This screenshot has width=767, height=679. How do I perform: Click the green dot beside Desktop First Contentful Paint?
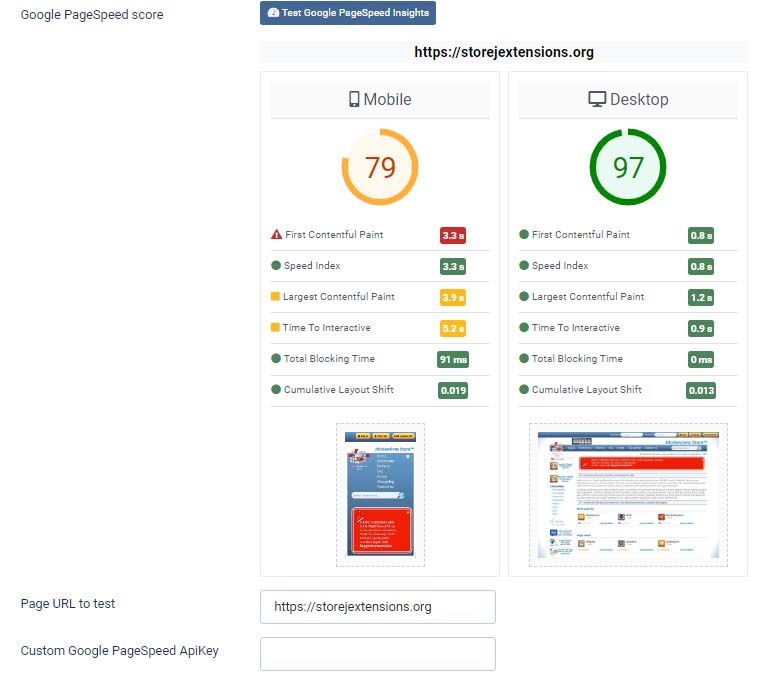point(524,234)
